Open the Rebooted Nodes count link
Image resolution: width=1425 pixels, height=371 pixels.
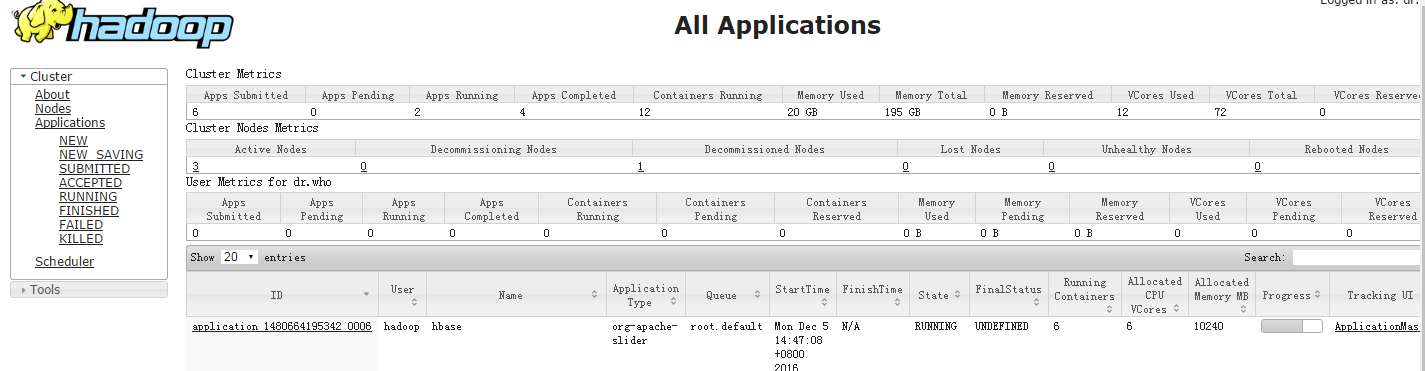(1258, 167)
